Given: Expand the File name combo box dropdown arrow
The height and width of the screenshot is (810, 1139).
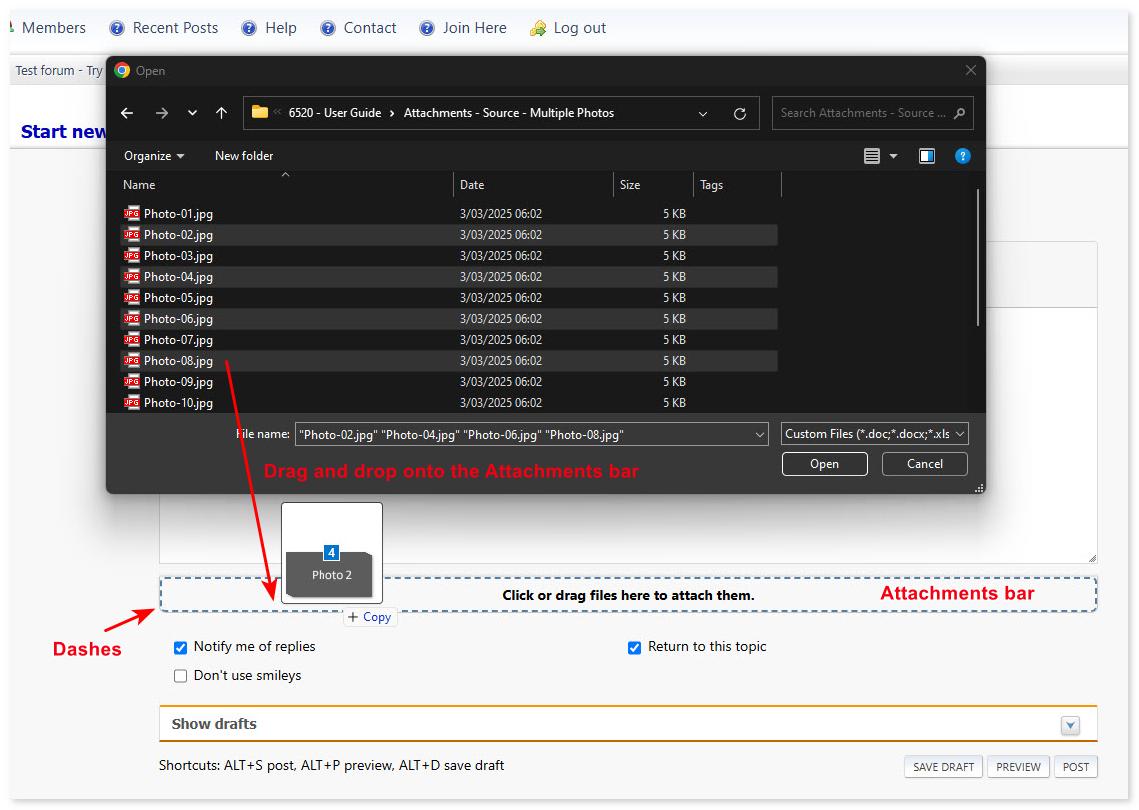Looking at the screenshot, I should point(761,433).
